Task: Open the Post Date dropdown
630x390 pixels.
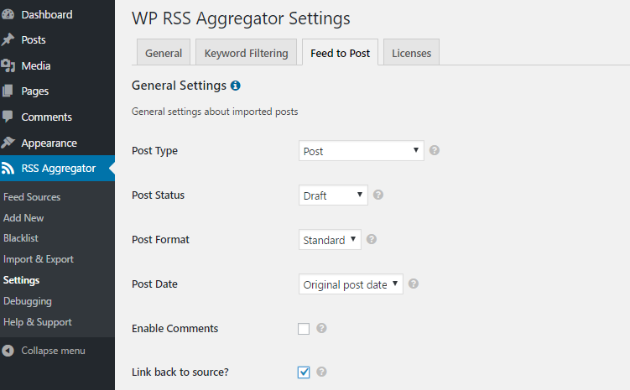Action: (351, 284)
